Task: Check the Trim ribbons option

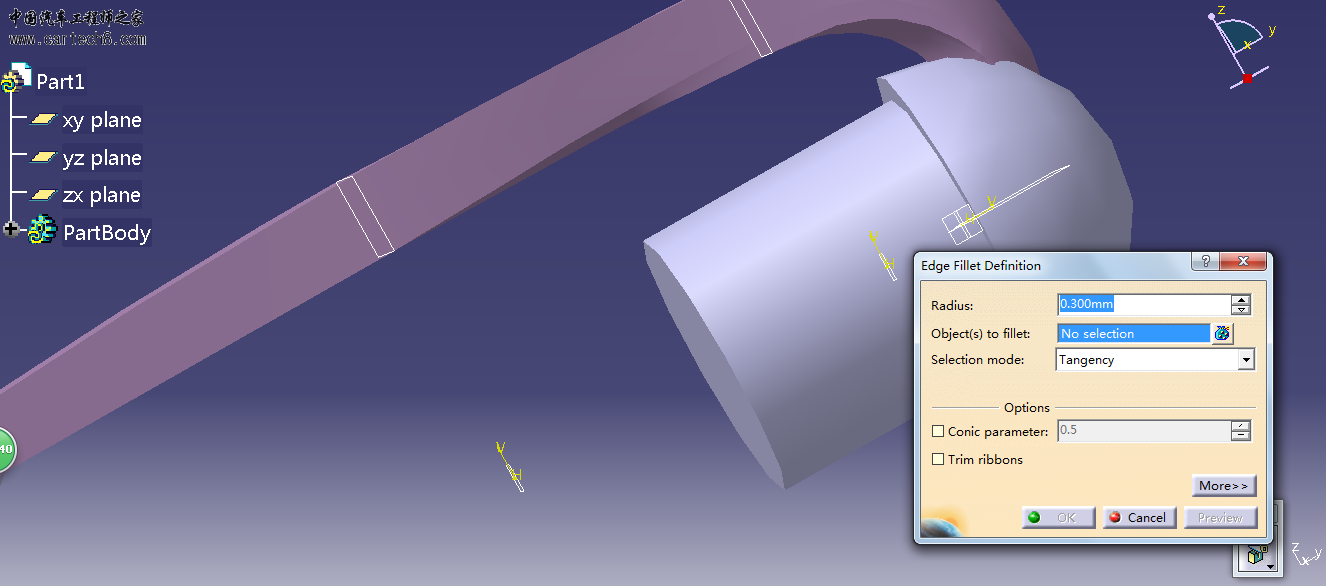Action: pos(938,460)
